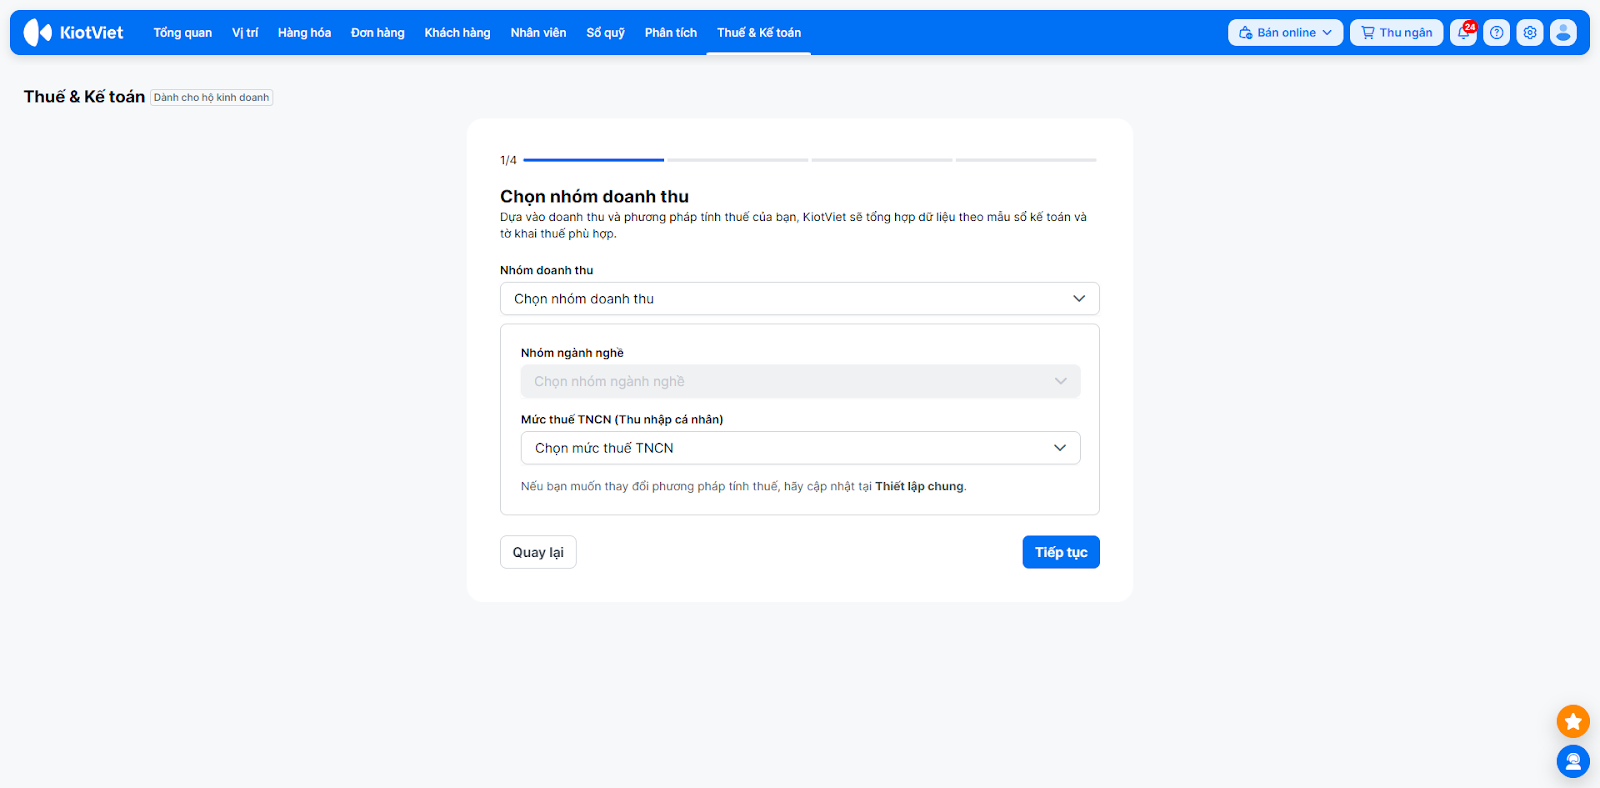This screenshot has height=788, width=1600.
Task: Open the Chọn mức thuế TNCN dropdown
Action: 800,448
